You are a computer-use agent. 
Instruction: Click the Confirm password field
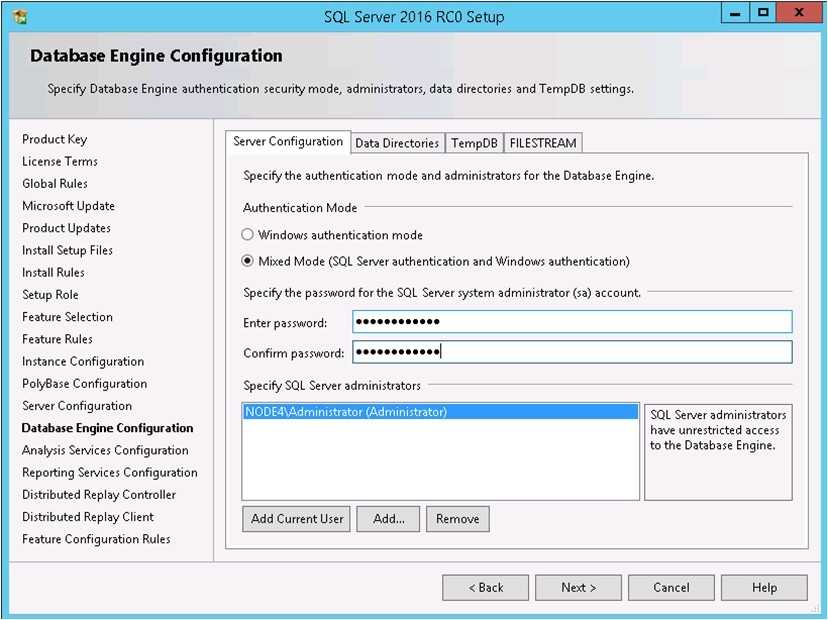tap(572, 352)
